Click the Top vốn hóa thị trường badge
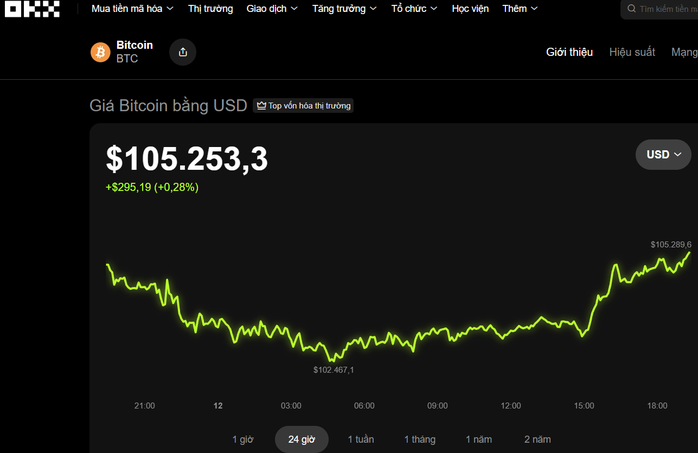This screenshot has width=698, height=453. [303, 105]
